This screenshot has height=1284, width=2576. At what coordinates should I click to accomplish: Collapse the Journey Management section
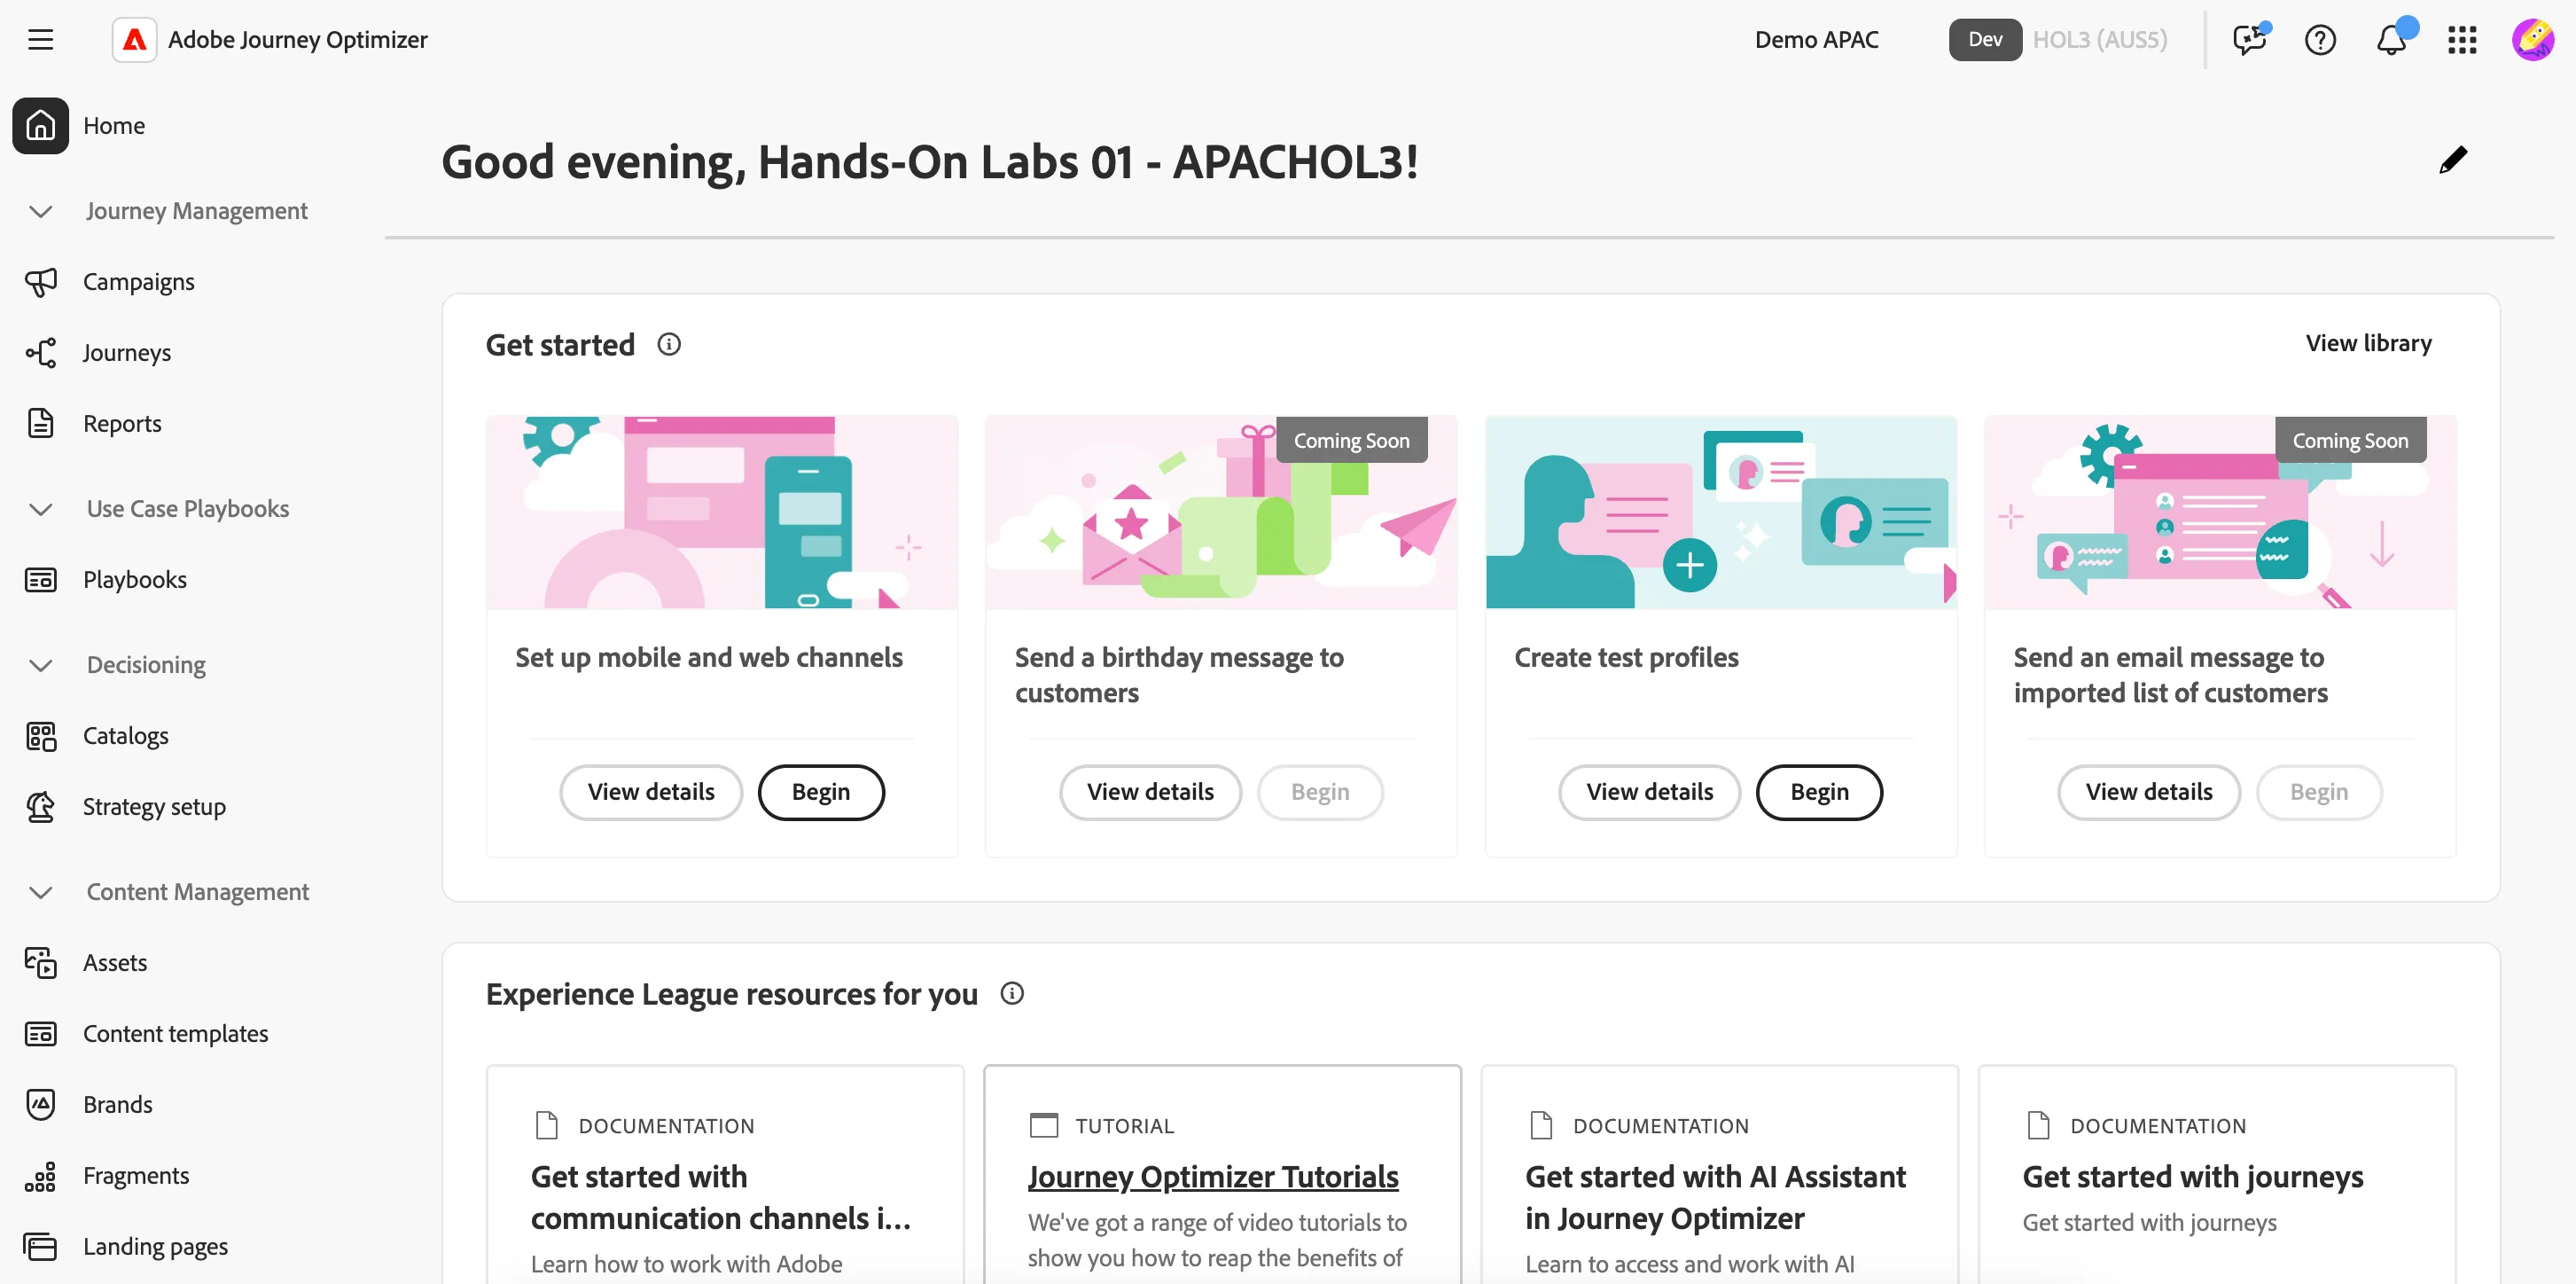click(x=40, y=211)
